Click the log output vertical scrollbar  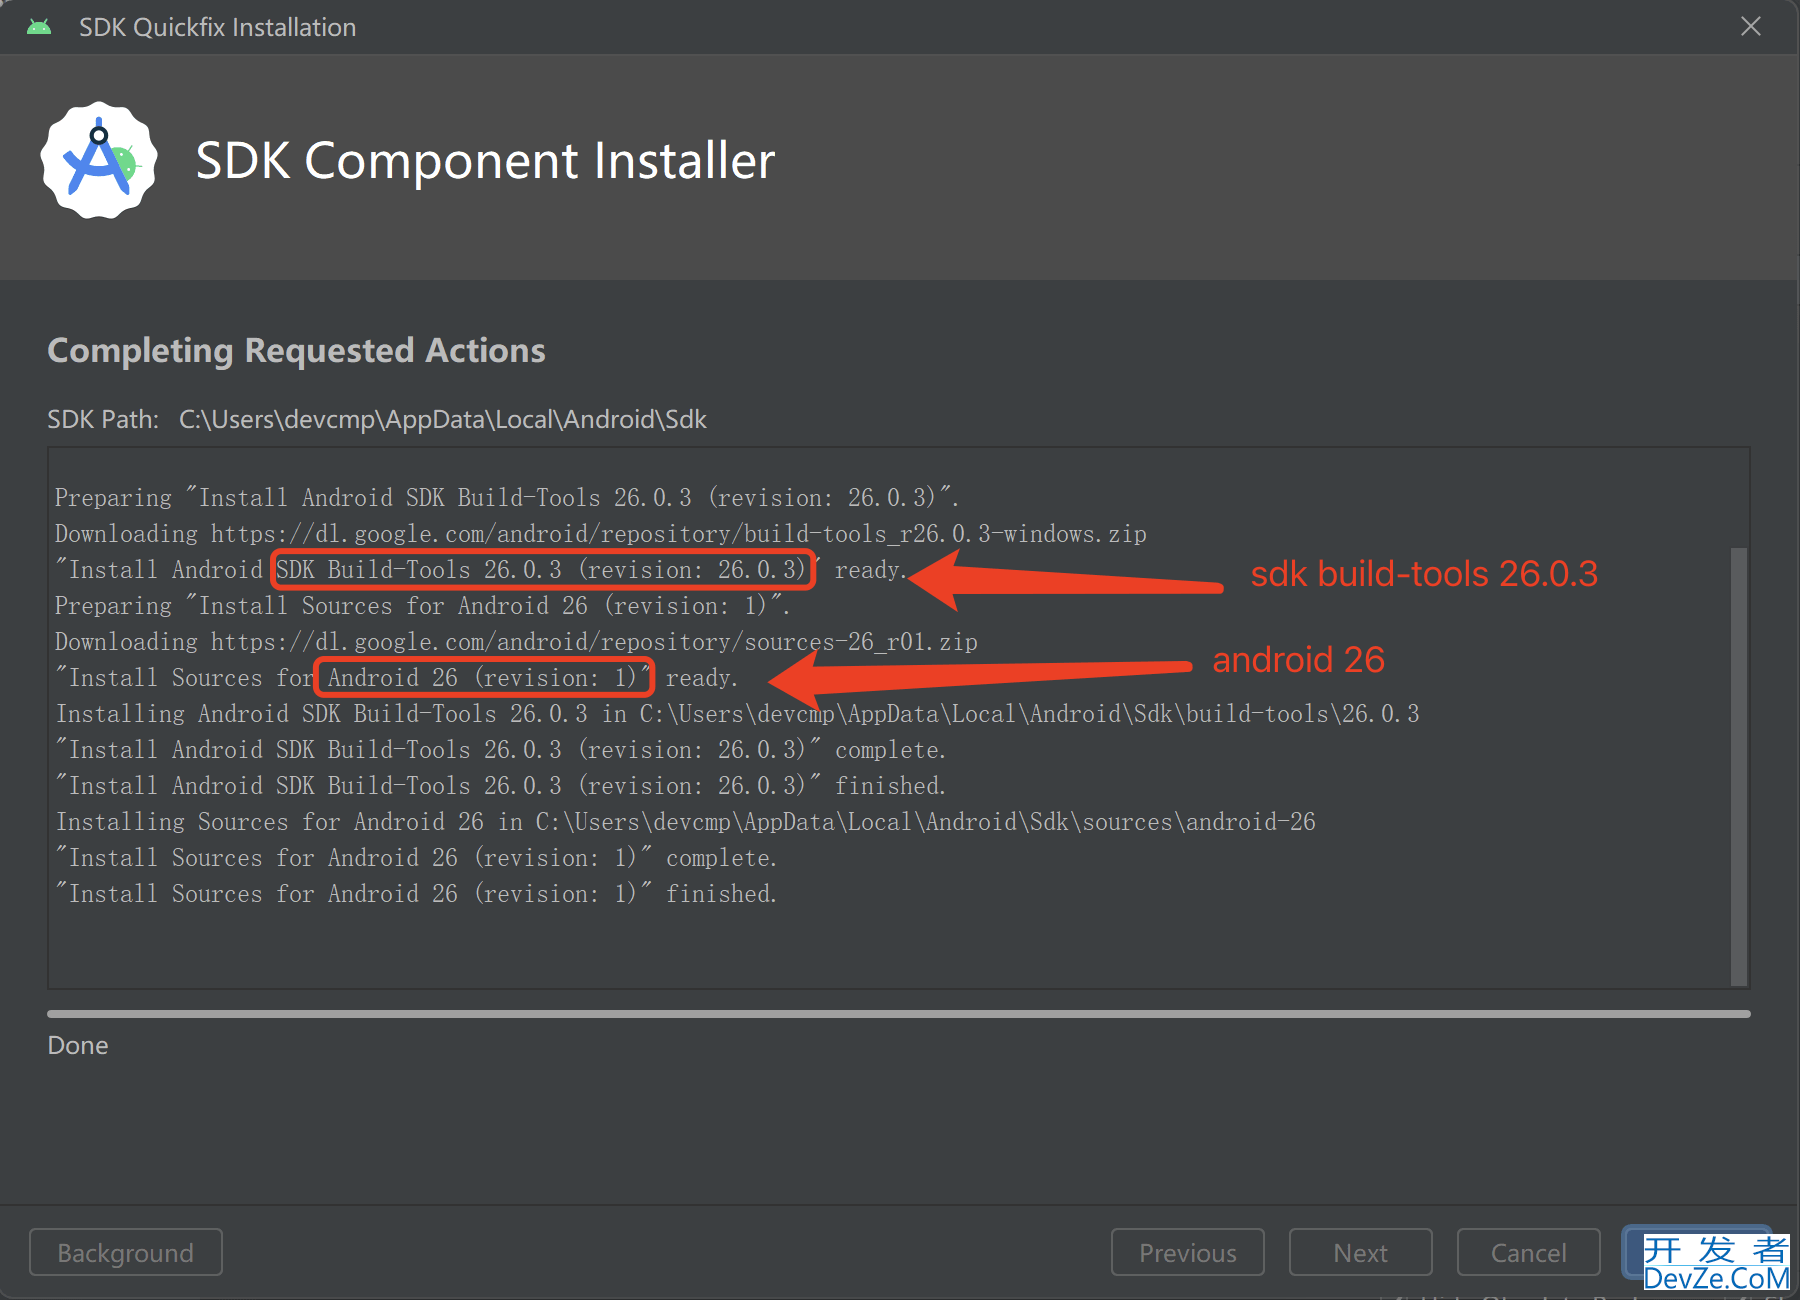coord(1739,765)
